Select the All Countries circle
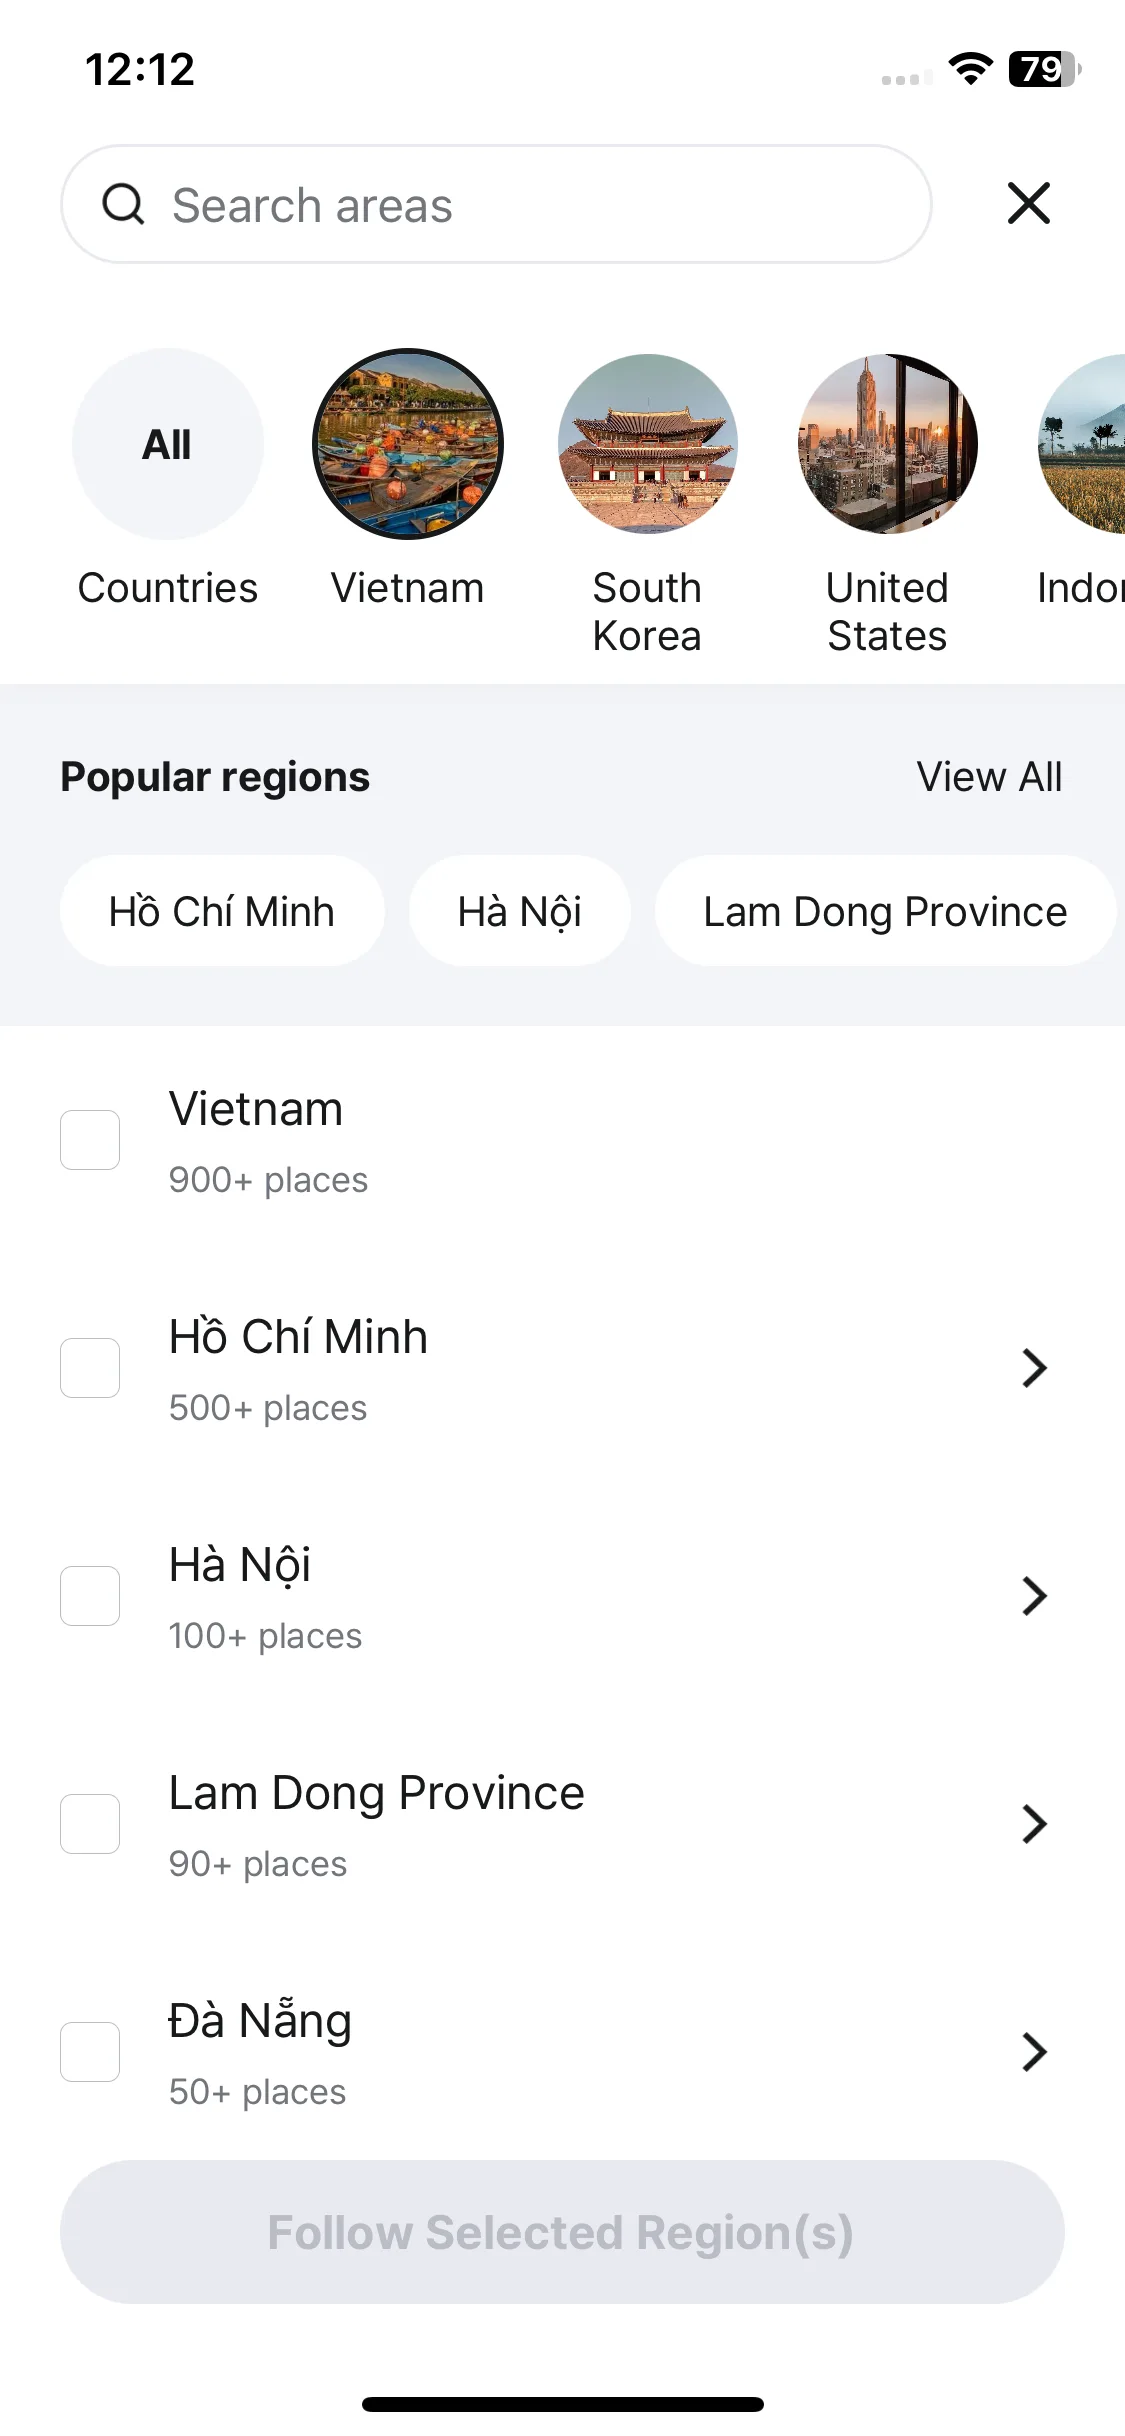Screen dimensions: 1125x2436 click(168, 444)
